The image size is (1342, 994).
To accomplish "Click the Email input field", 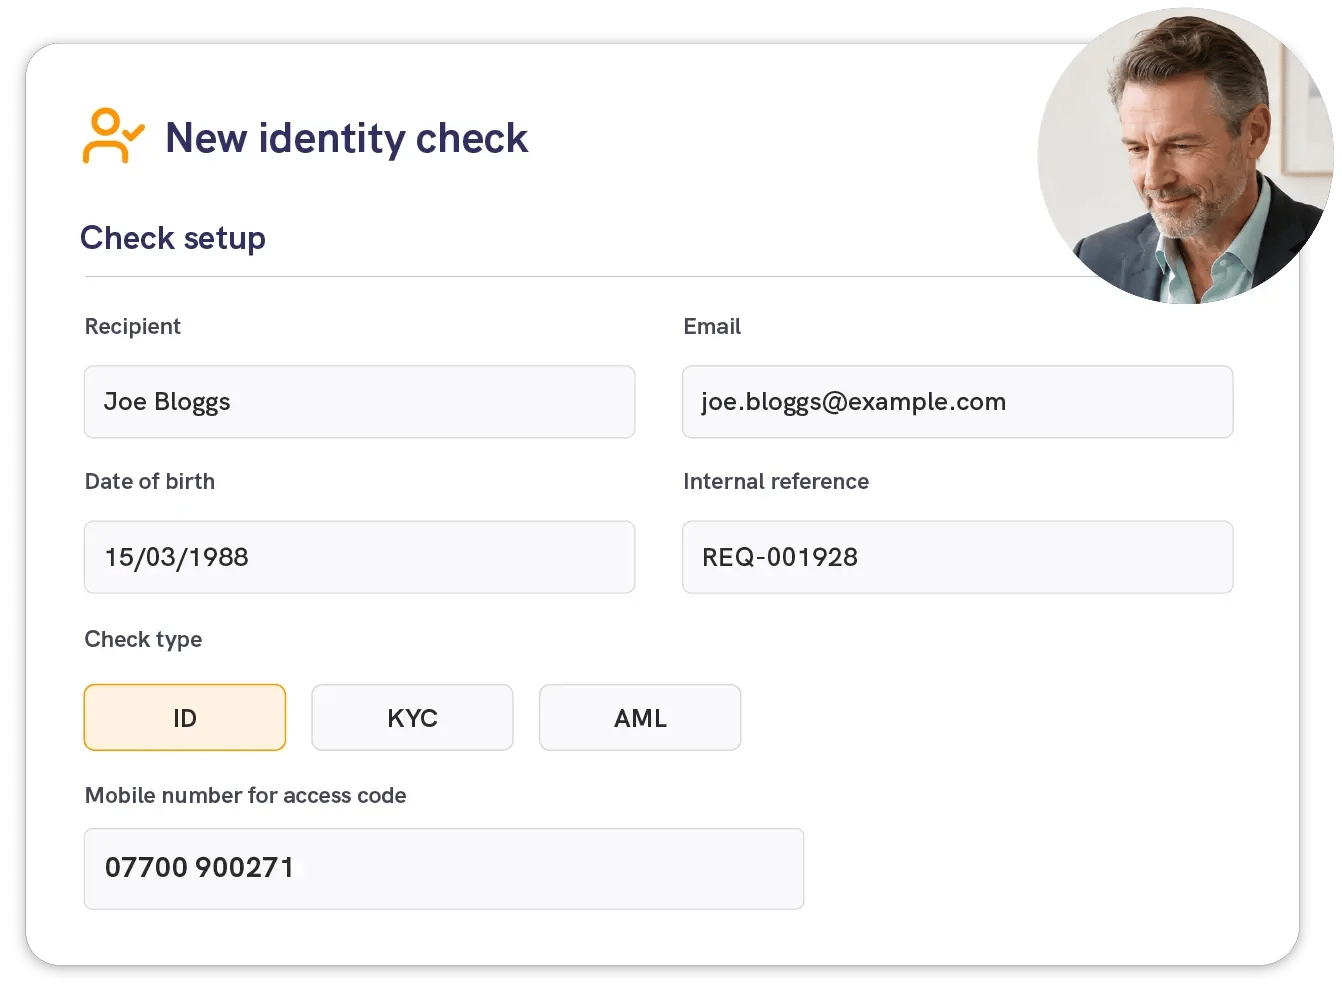I will click(x=957, y=402).
